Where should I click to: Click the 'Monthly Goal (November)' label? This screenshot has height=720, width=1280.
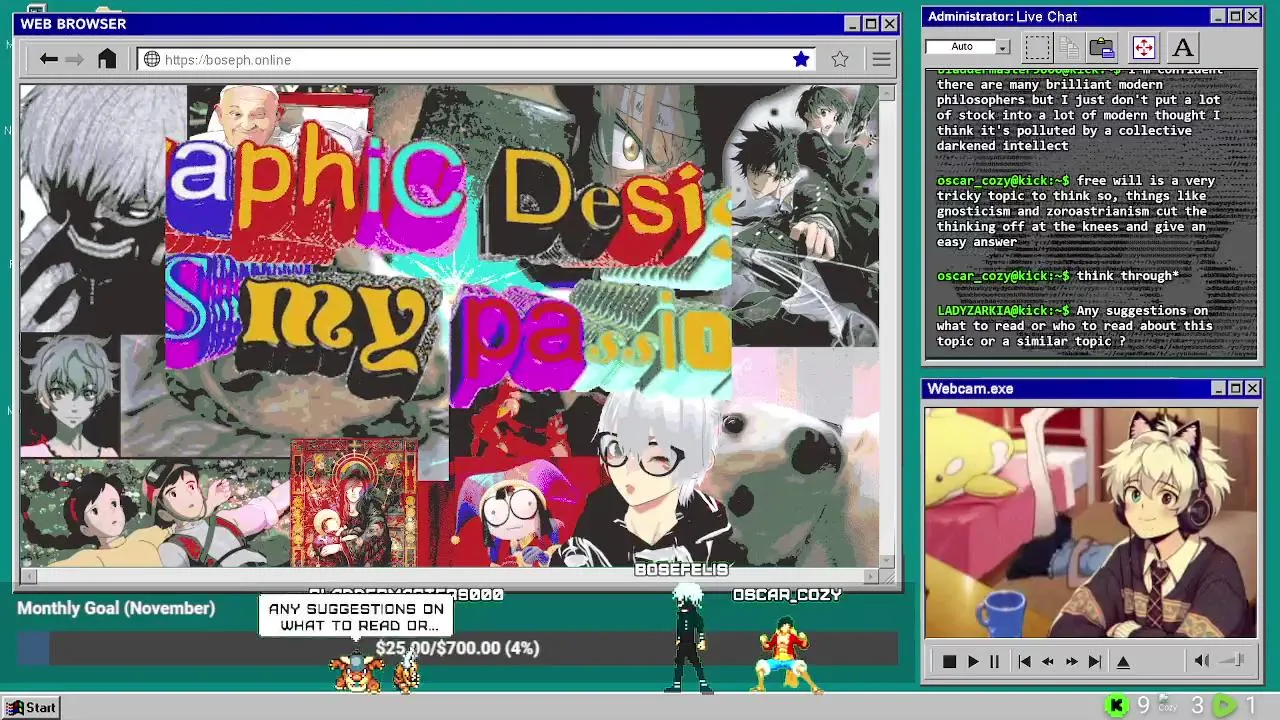point(116,608)
